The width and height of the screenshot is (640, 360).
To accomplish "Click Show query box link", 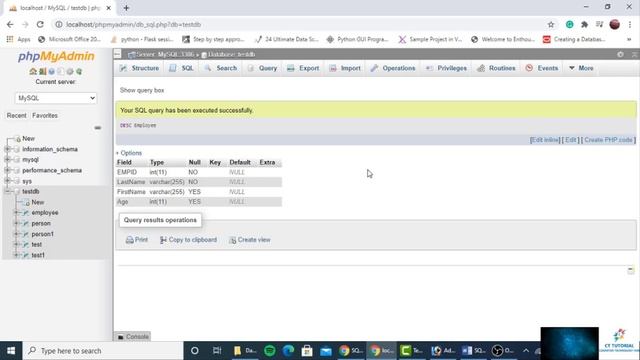I will (x=142, y=90).
